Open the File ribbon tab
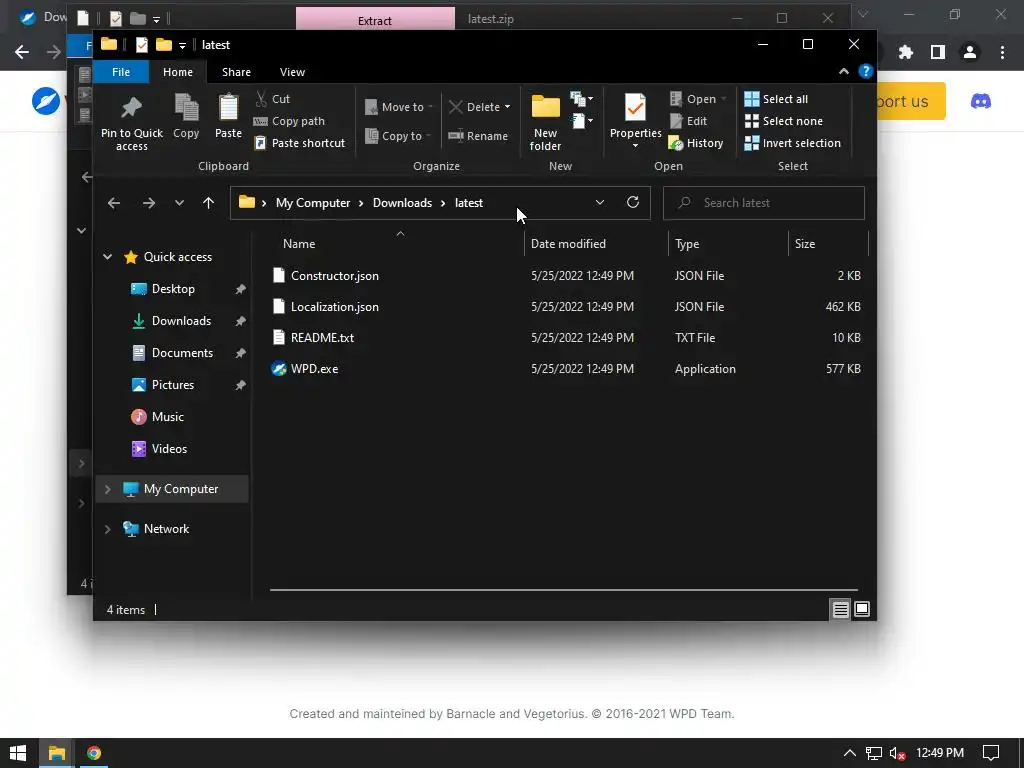 pyautogui.click(x=121, y=72)
